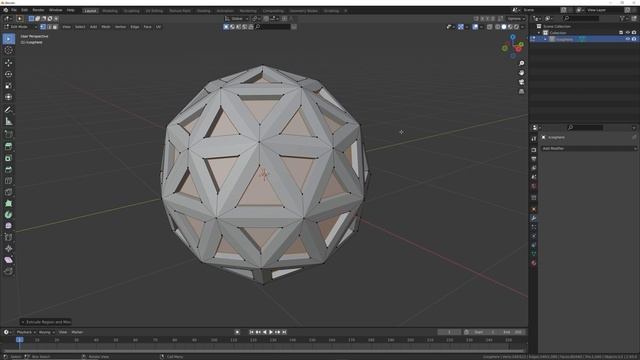Select the Rotate tool
The height and width of the screenshot is (360, 640).
(9, 74)
